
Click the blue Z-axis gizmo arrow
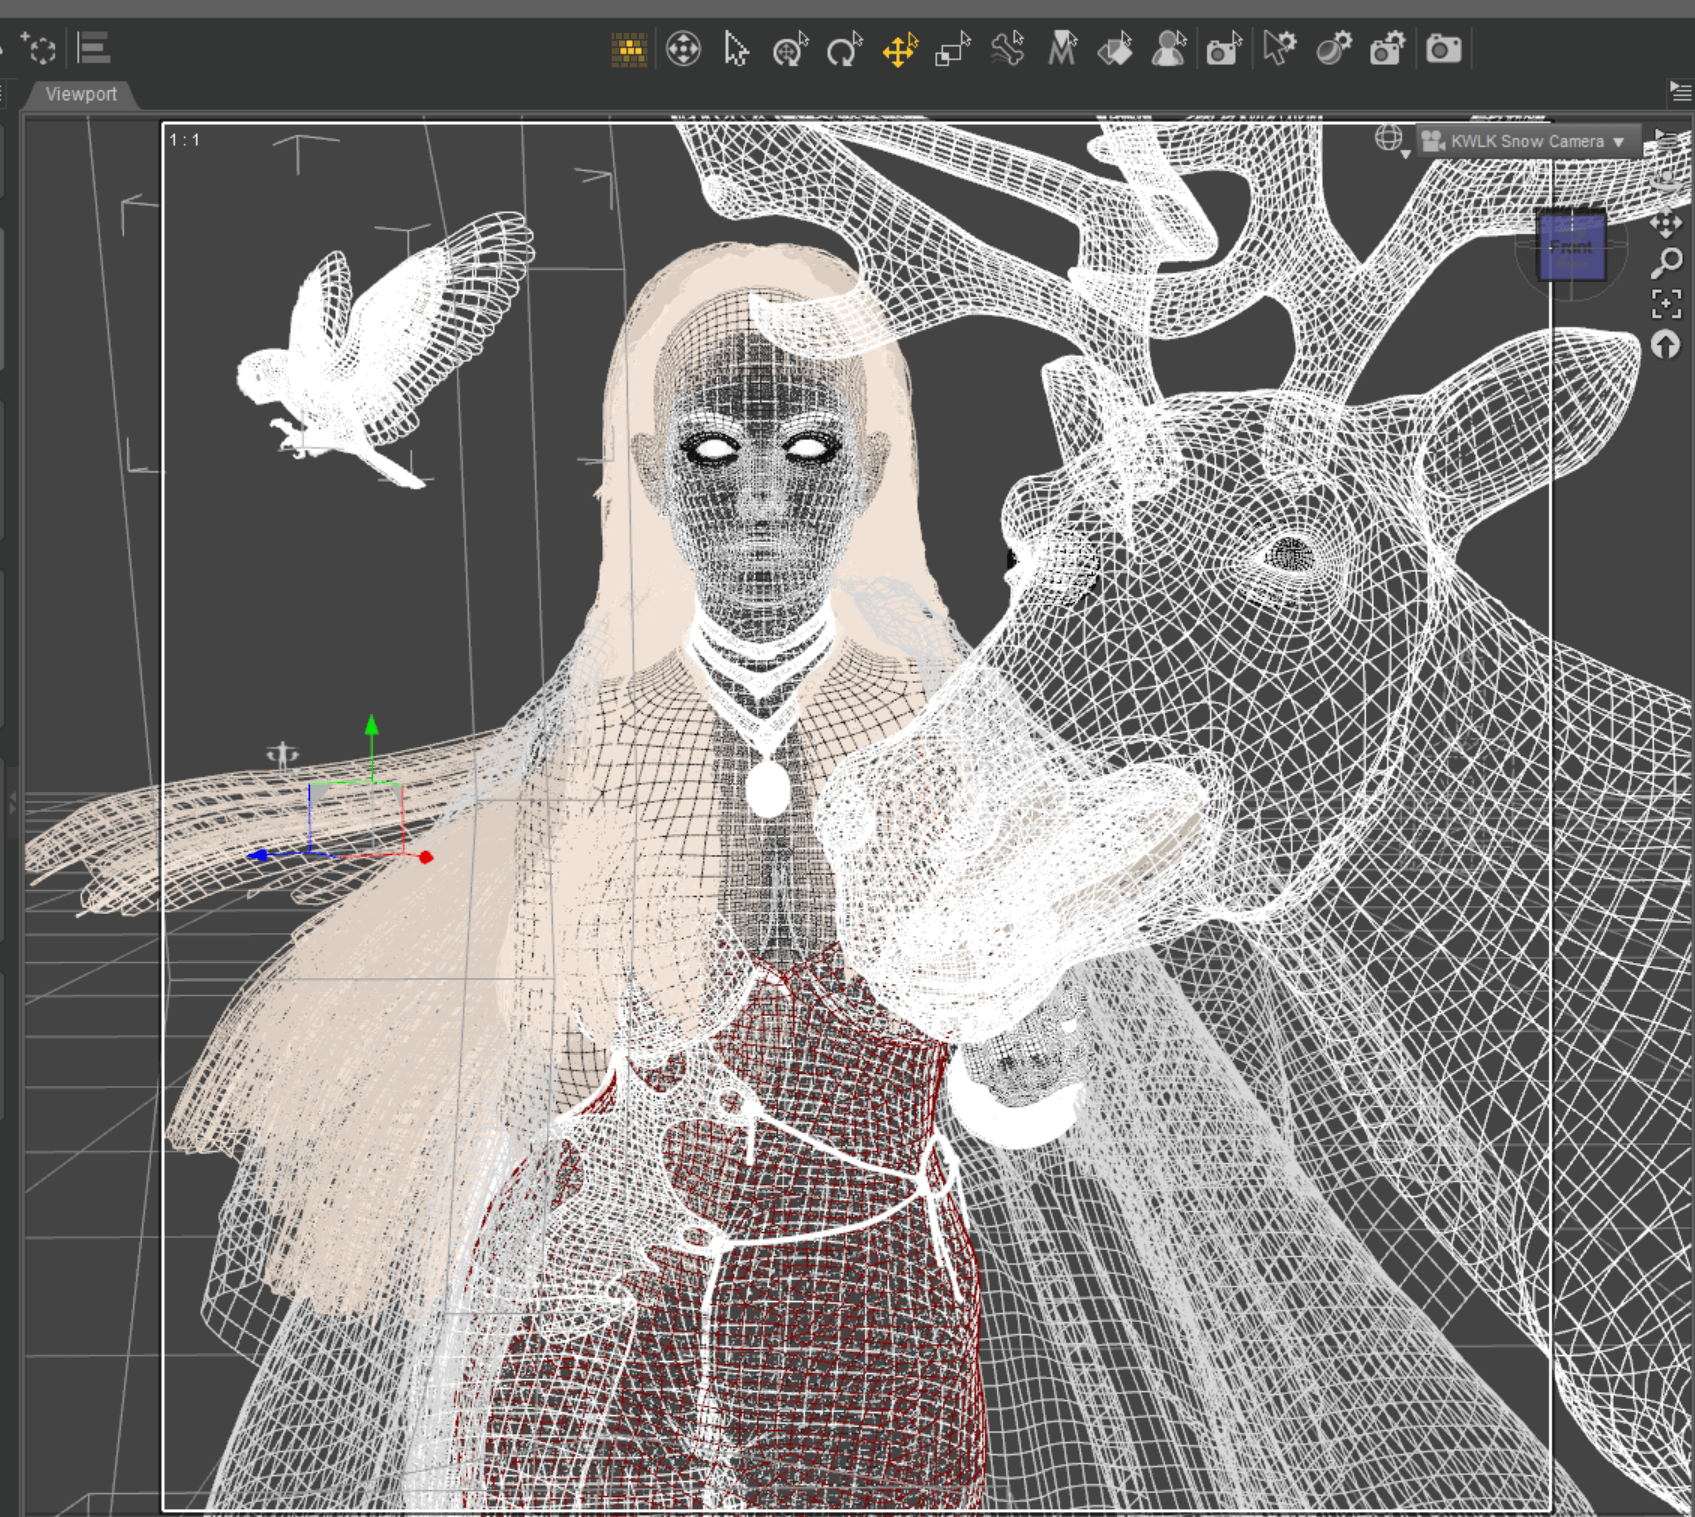258,855
